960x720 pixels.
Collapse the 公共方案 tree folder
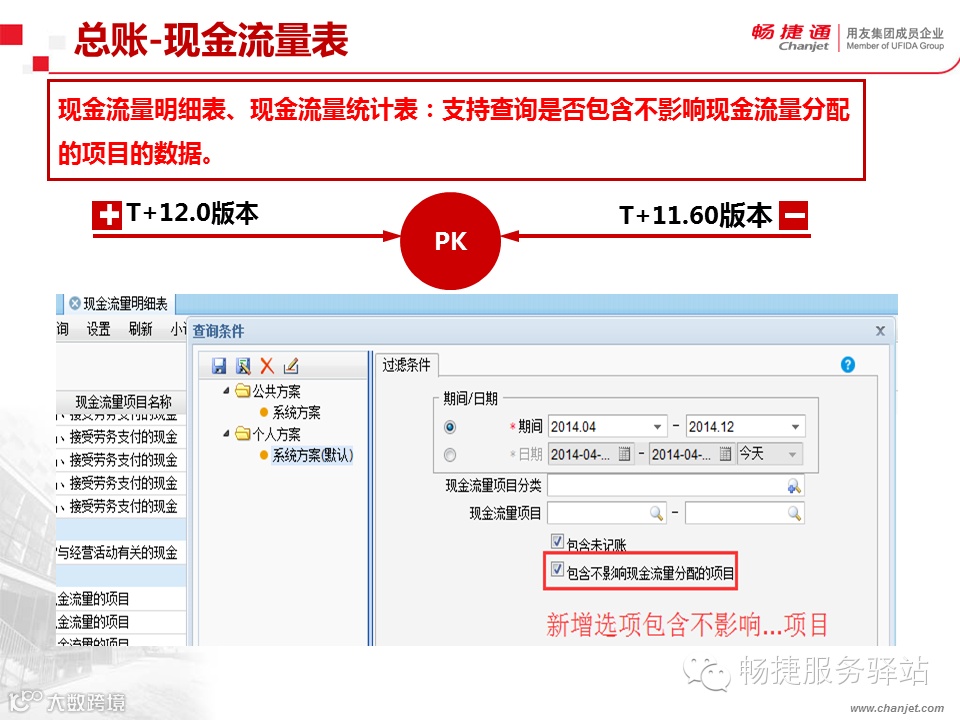pos(227,391)
